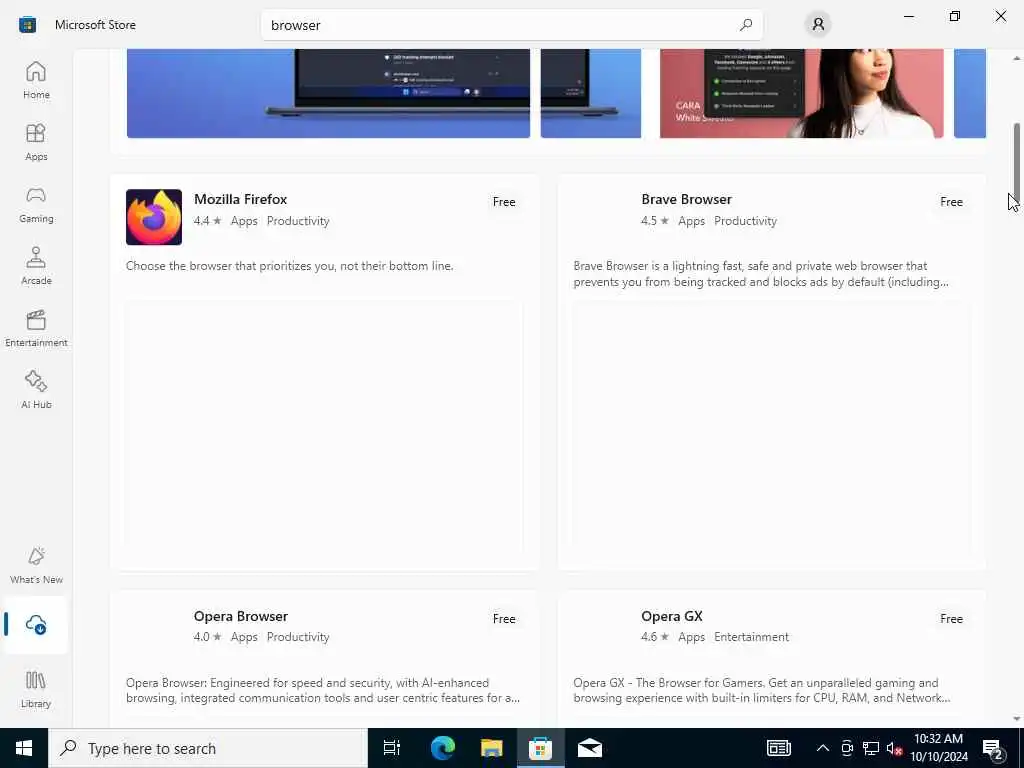Click the browser search input field
The width and height of the screenshot is (1024, 768).
[511, 25]
